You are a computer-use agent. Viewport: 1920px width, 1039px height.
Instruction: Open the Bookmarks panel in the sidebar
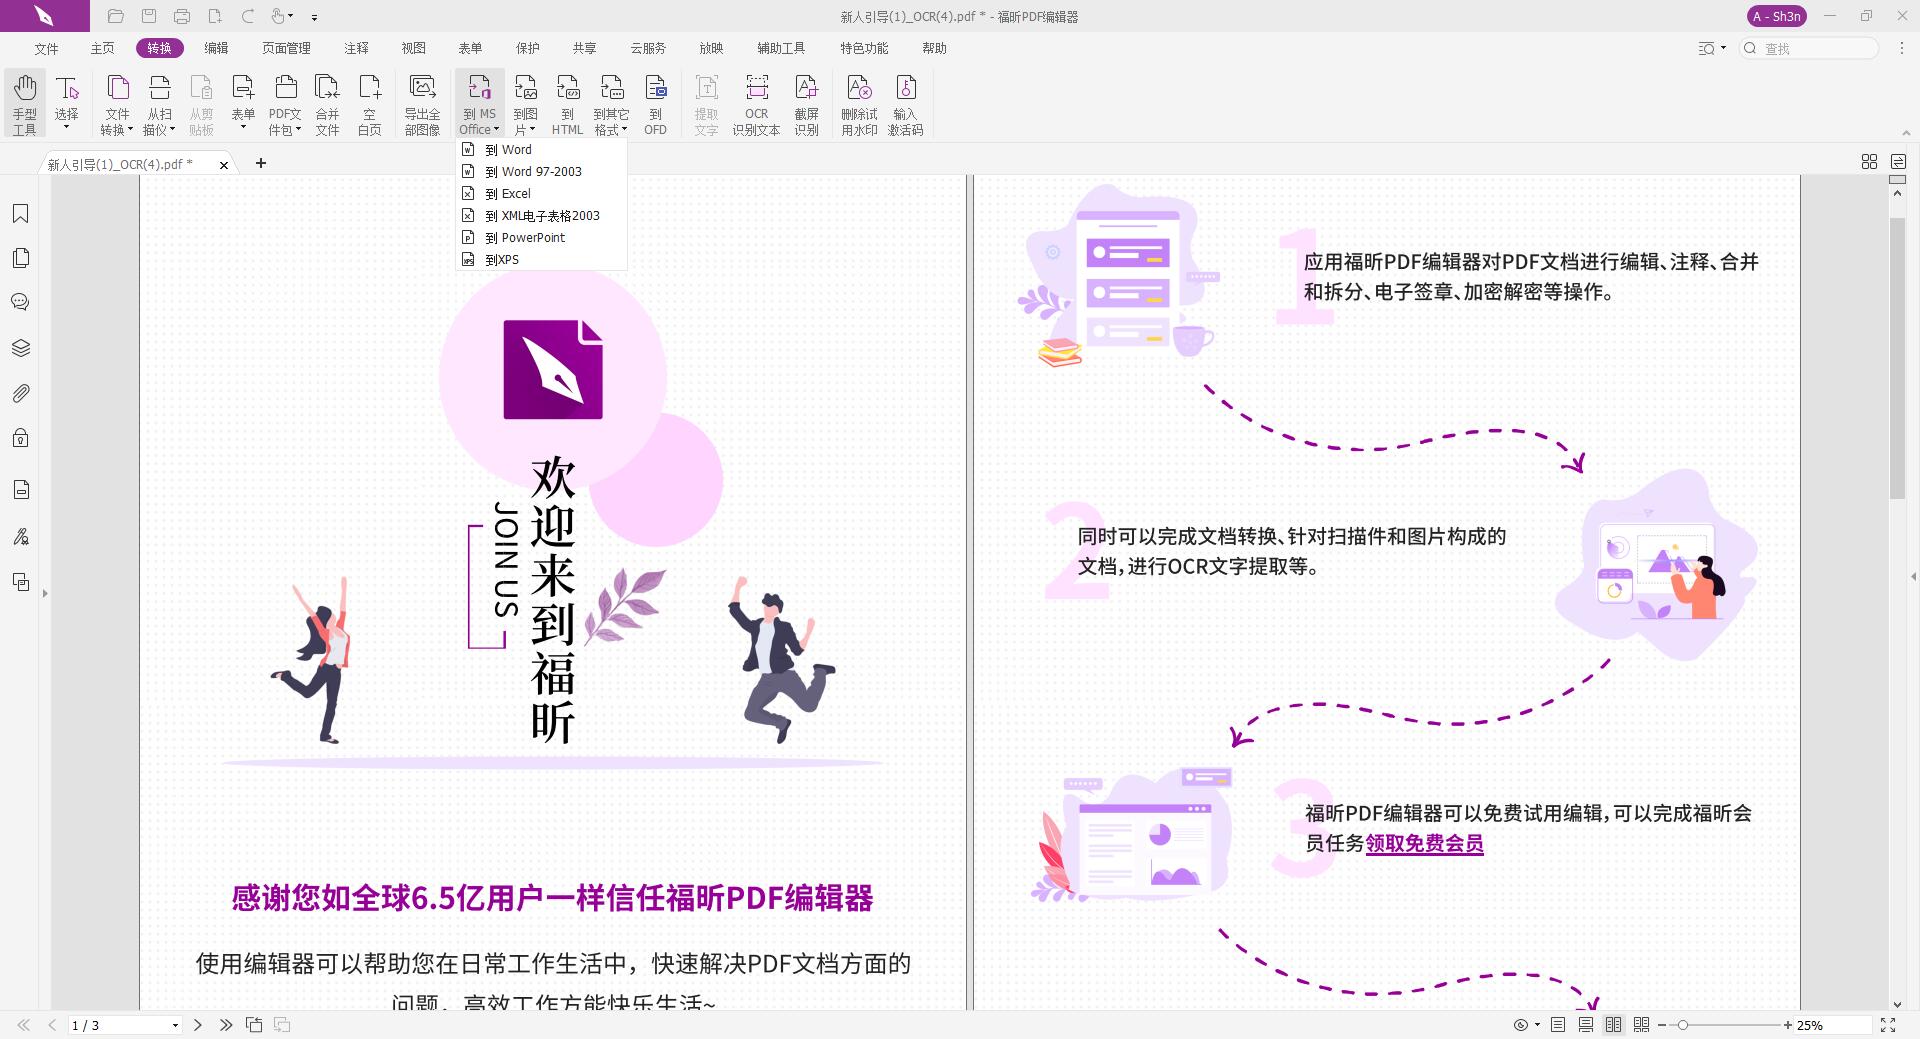21,213
